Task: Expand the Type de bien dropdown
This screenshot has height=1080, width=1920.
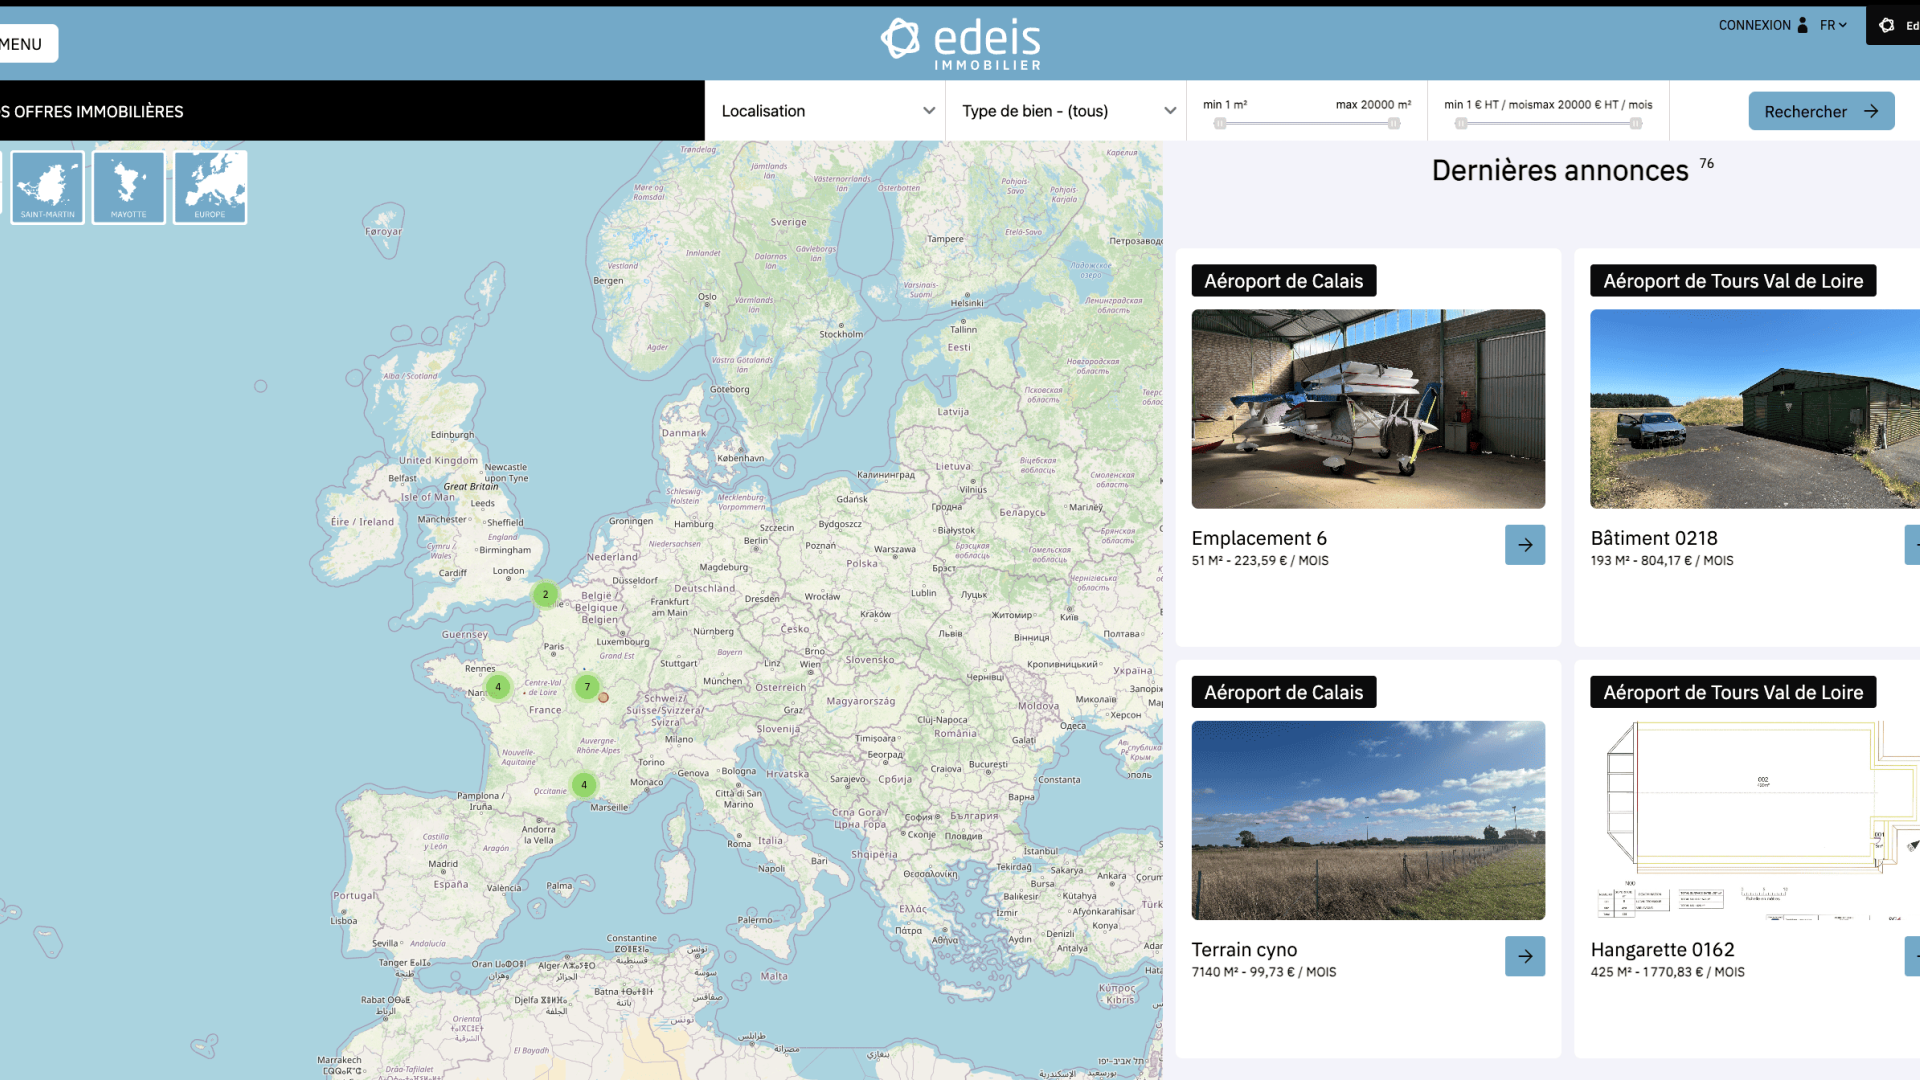Action: [1066, 111]
